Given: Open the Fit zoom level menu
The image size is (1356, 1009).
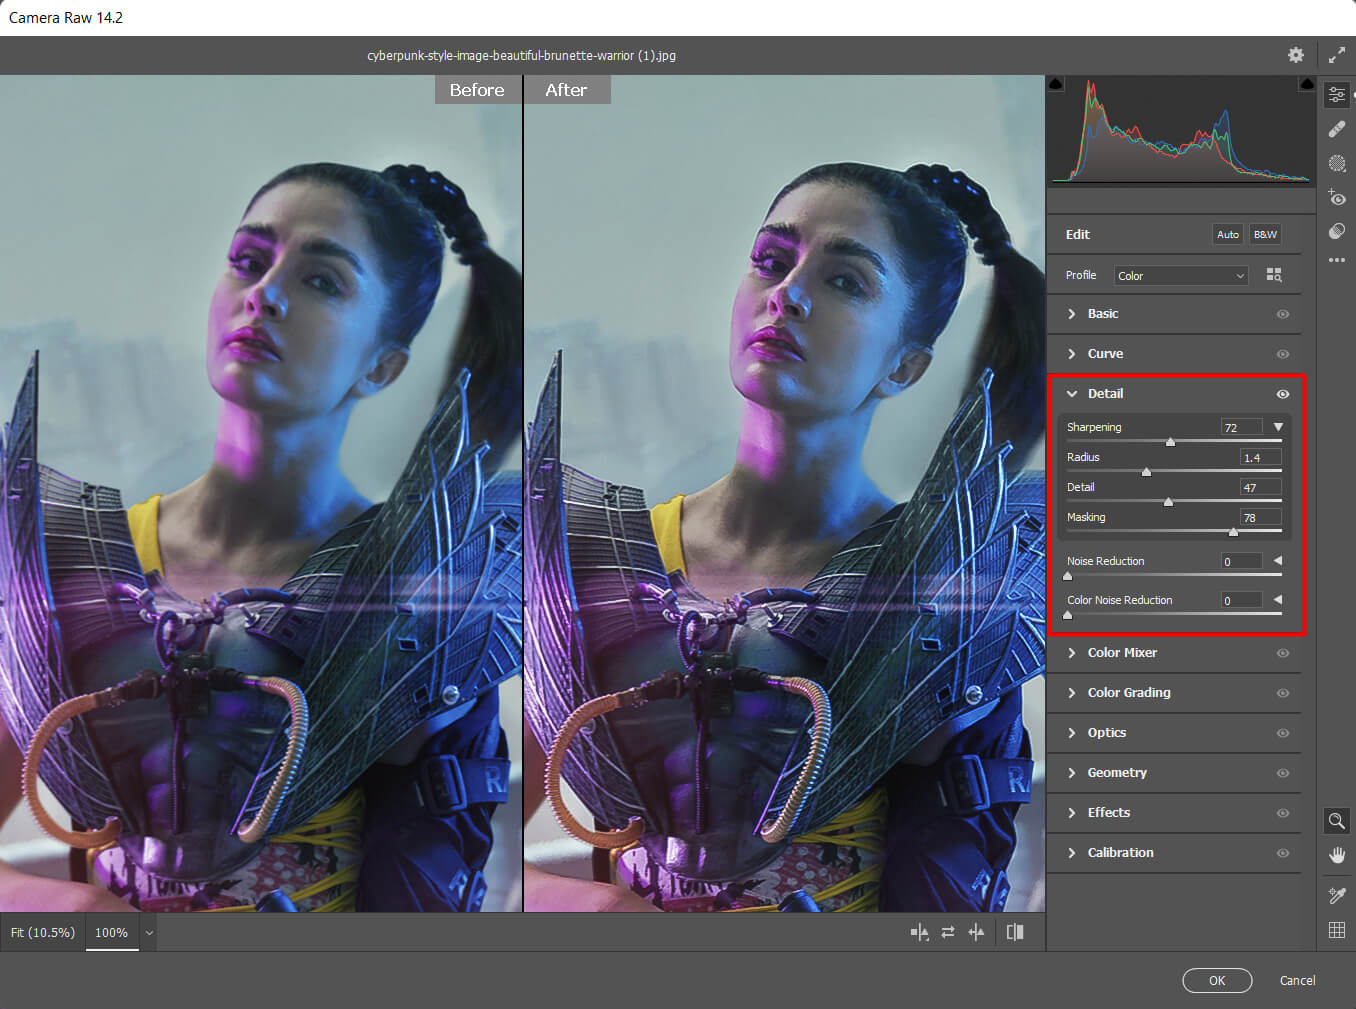Looking at the screenshot, I should pos(42,931).
